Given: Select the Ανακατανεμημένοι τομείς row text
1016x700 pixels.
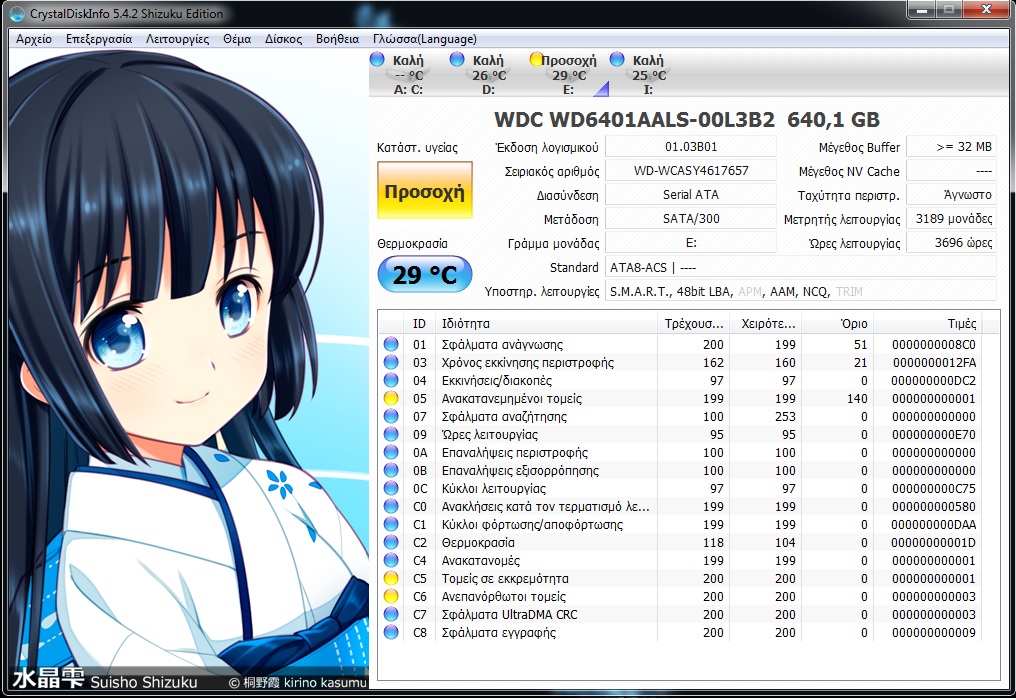Looking at the screenshot, I should 512,399.
